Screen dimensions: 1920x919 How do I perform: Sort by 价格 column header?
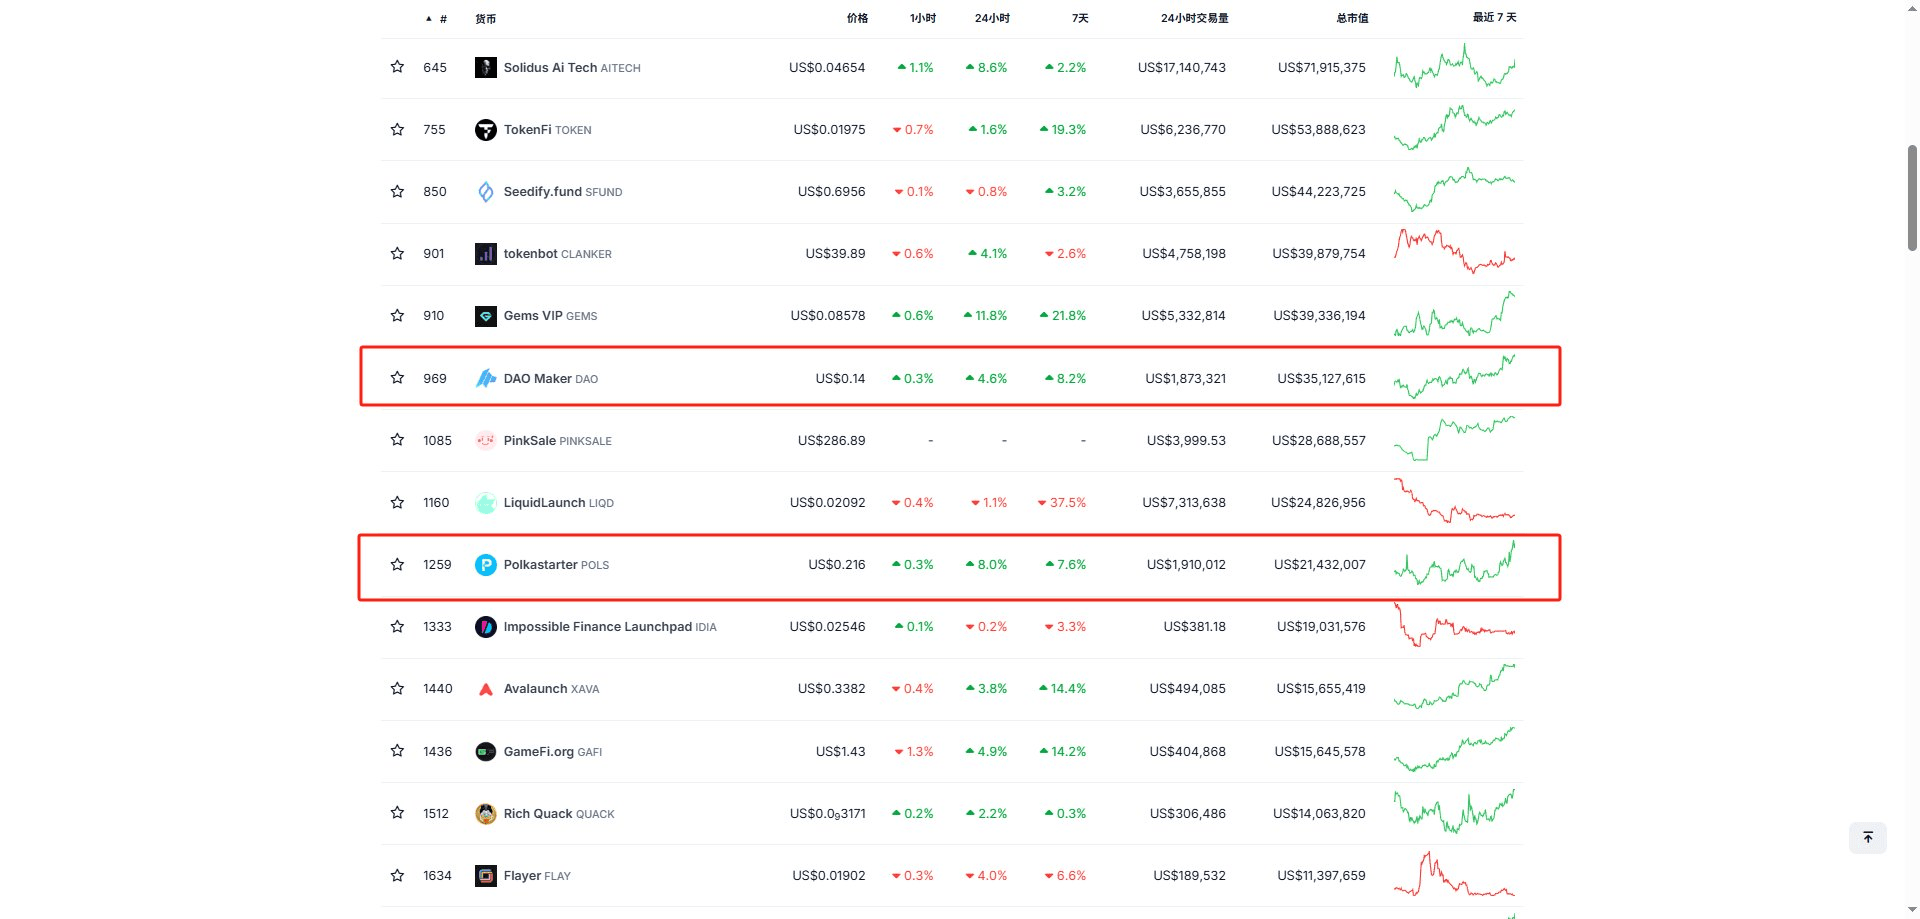857,18
